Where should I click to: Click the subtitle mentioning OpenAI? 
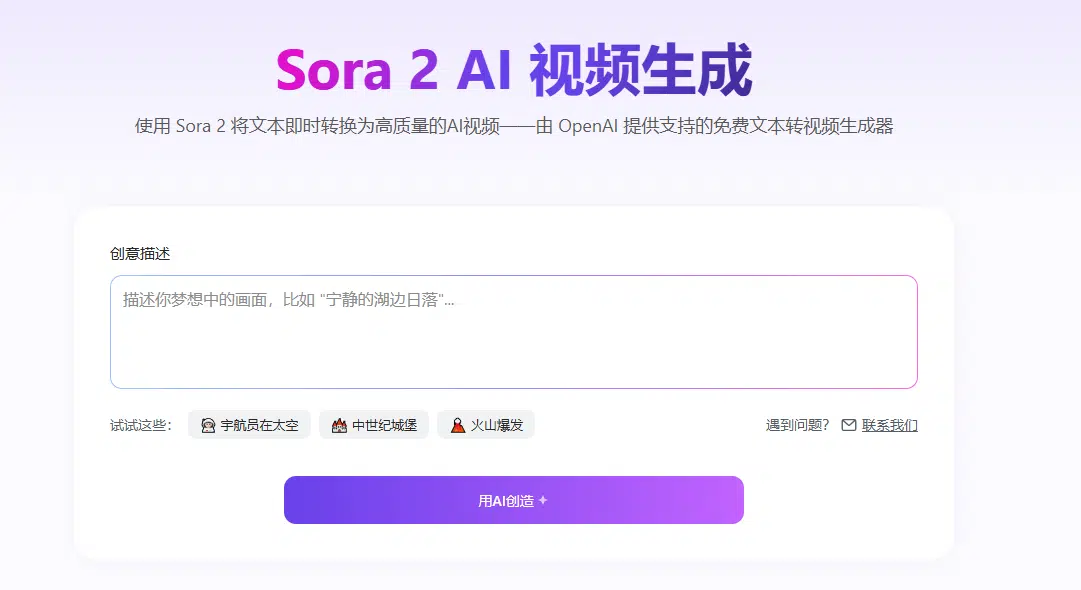[x=513, y=126]
